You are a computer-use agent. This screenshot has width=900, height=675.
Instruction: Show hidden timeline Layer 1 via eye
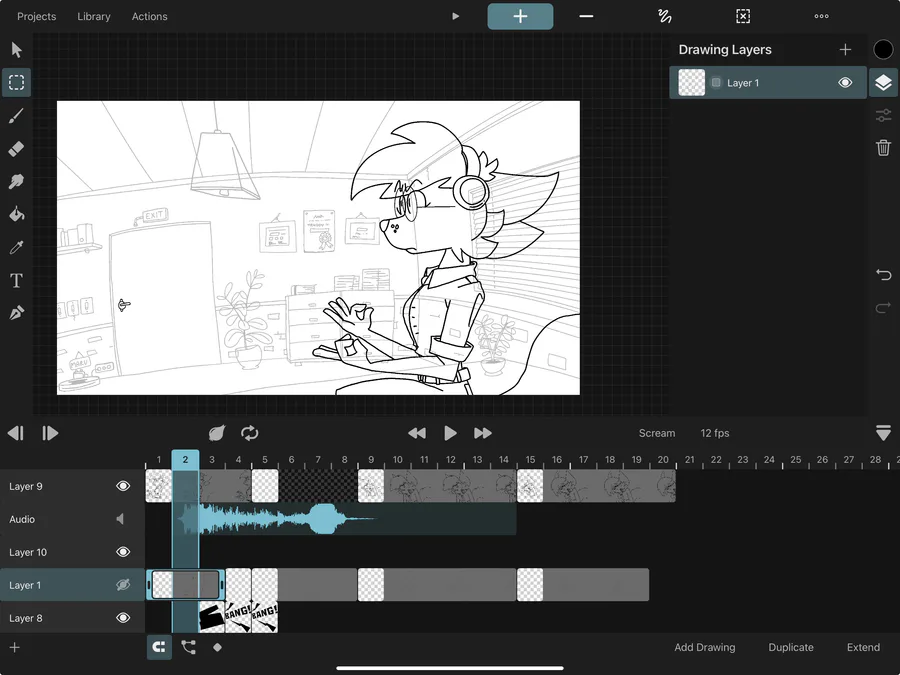click(123, 585)
